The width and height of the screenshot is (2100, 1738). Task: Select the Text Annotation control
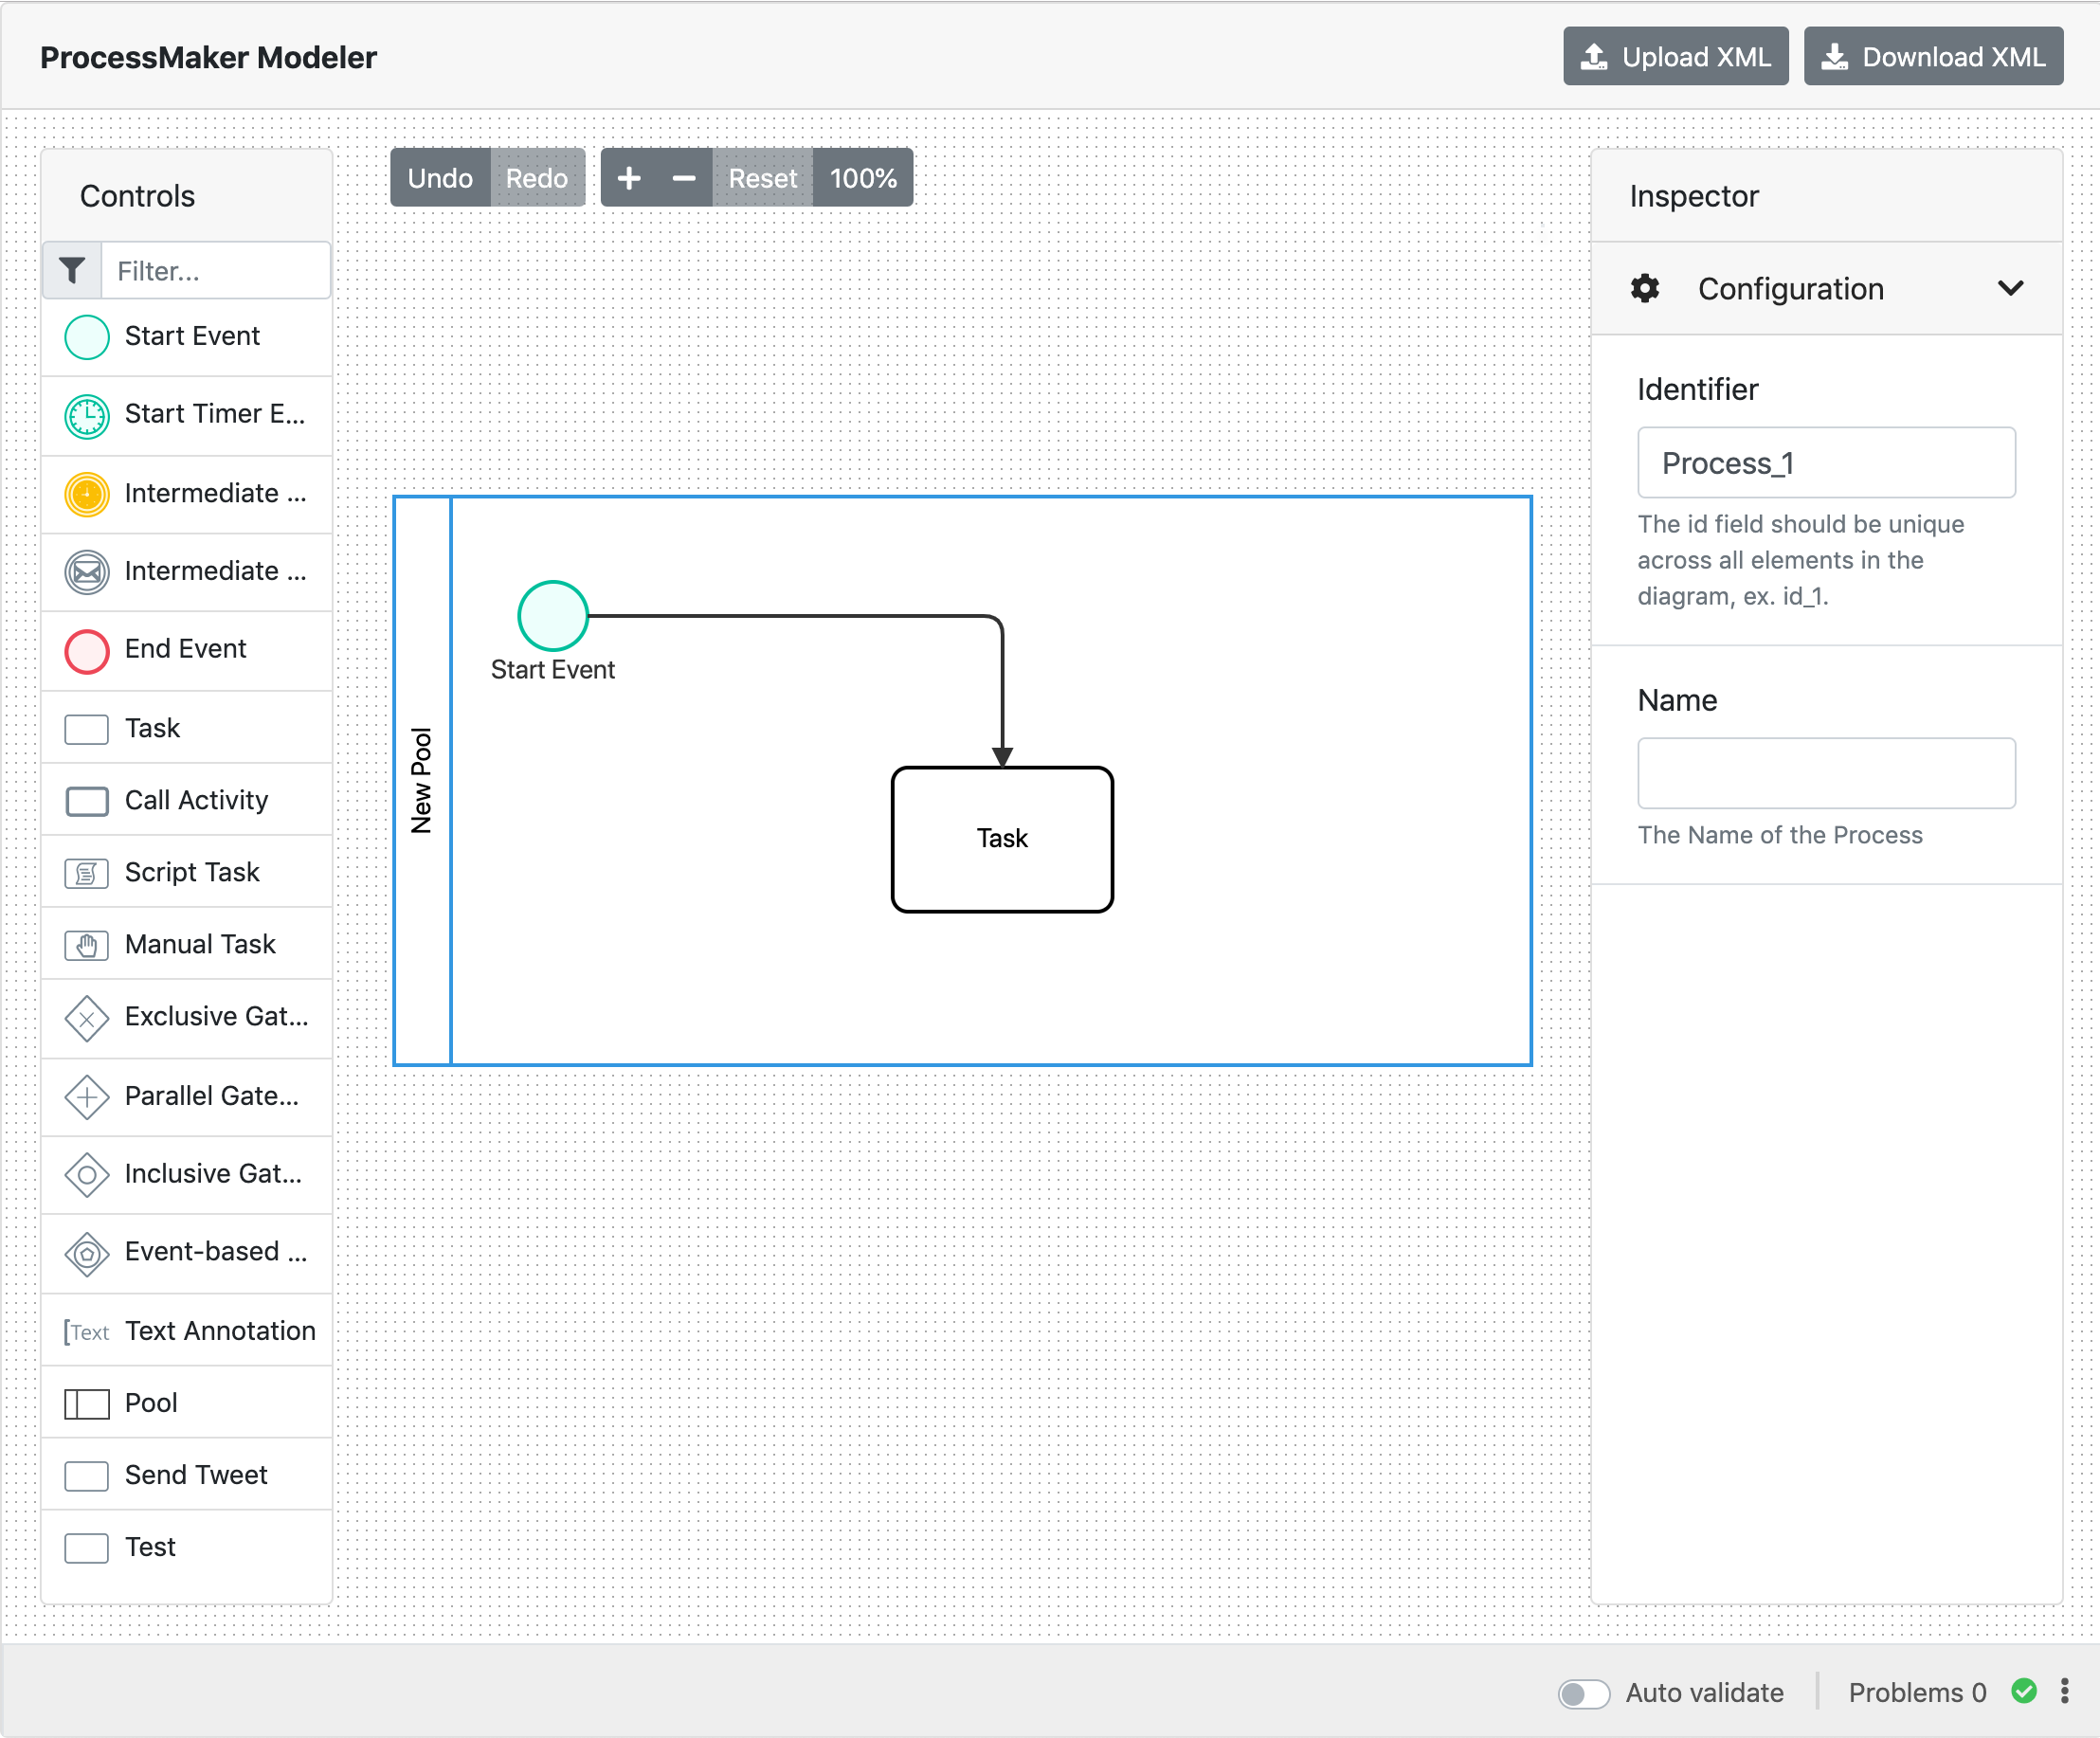coord(186,1330)
